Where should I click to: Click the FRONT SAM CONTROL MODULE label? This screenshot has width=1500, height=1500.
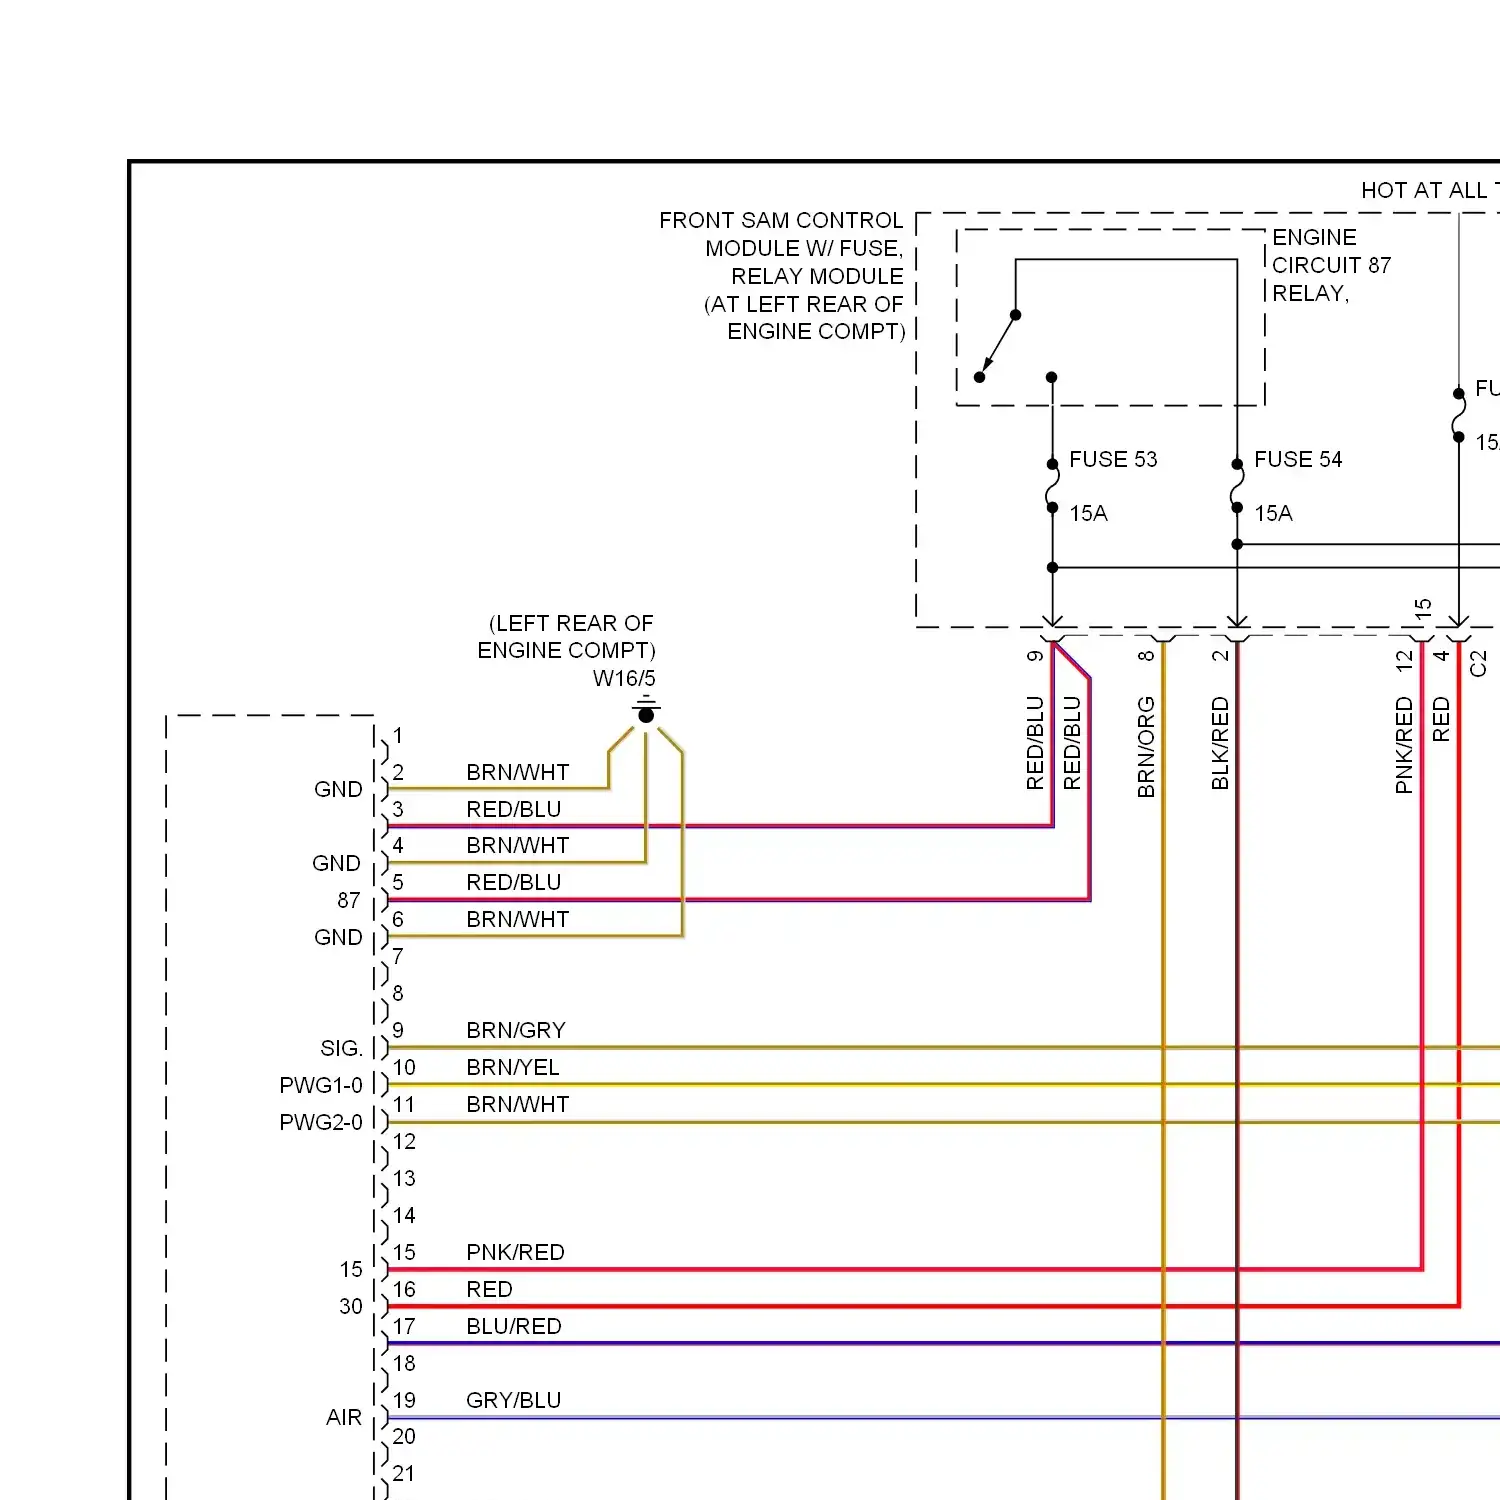(781, 276)
